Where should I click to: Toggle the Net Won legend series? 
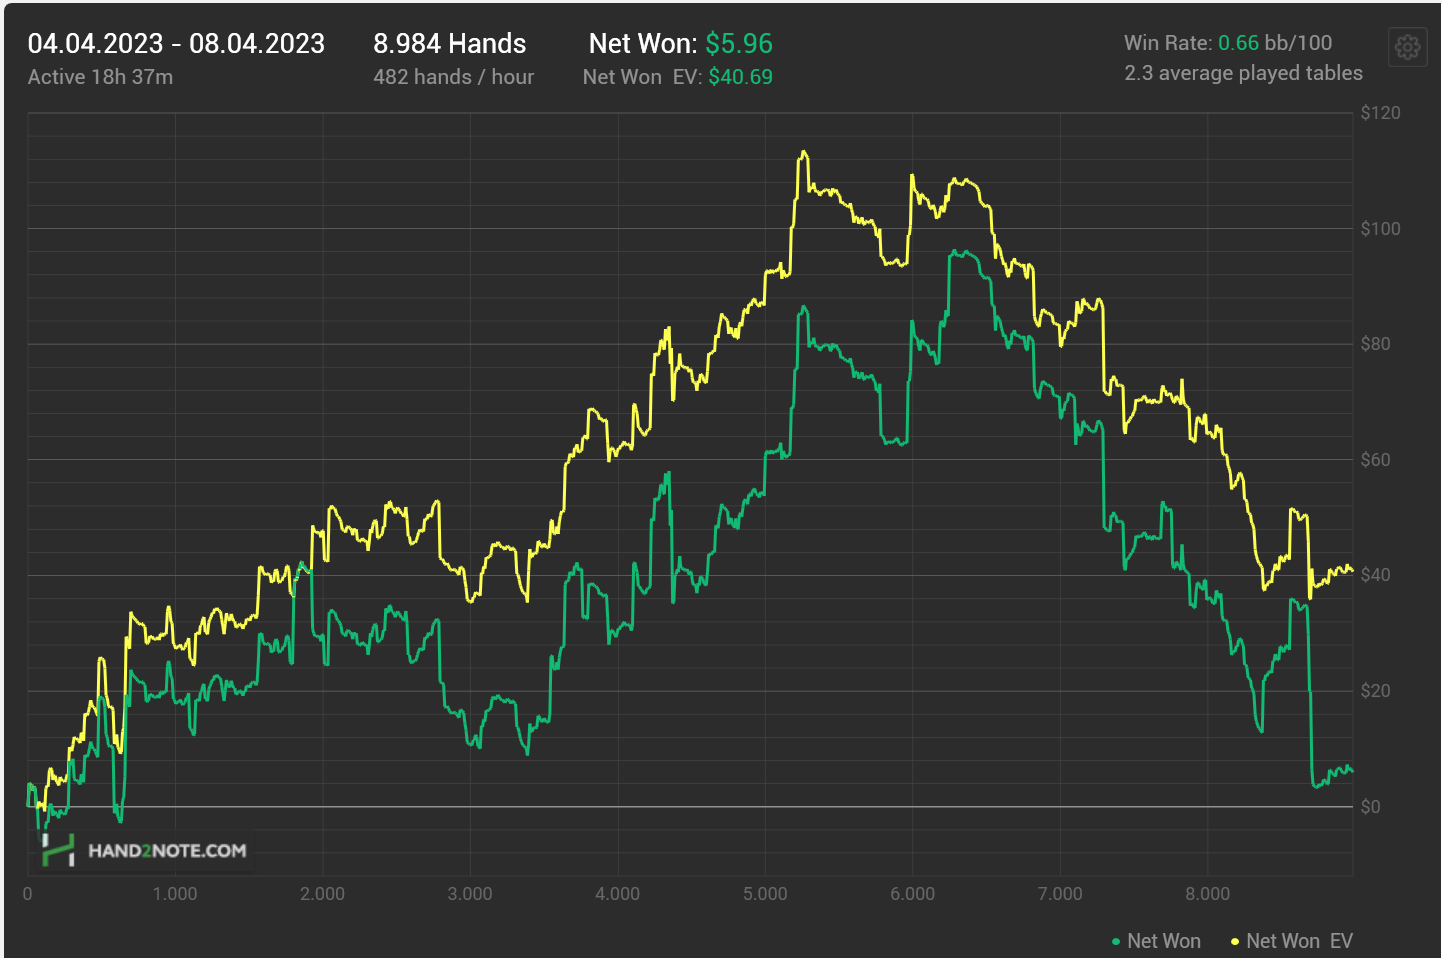tap(1156, 941)
